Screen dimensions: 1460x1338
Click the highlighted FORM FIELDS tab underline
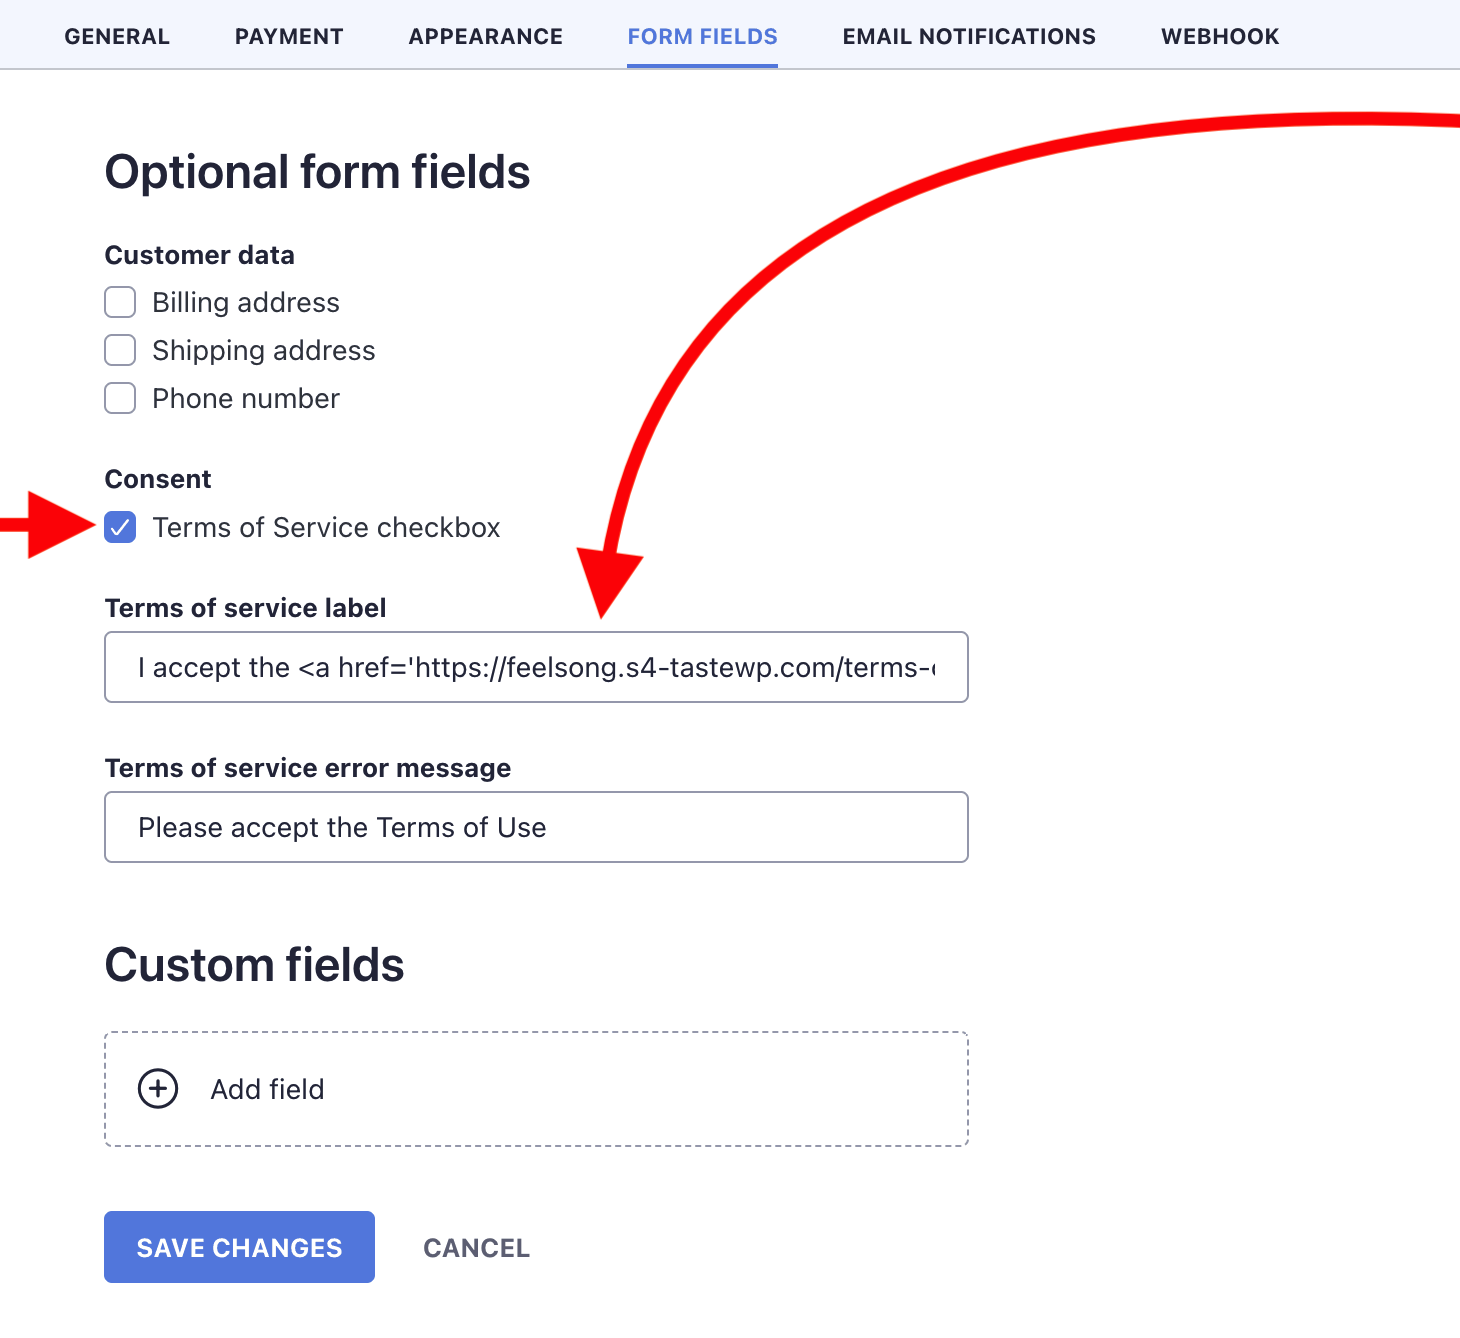702,66
